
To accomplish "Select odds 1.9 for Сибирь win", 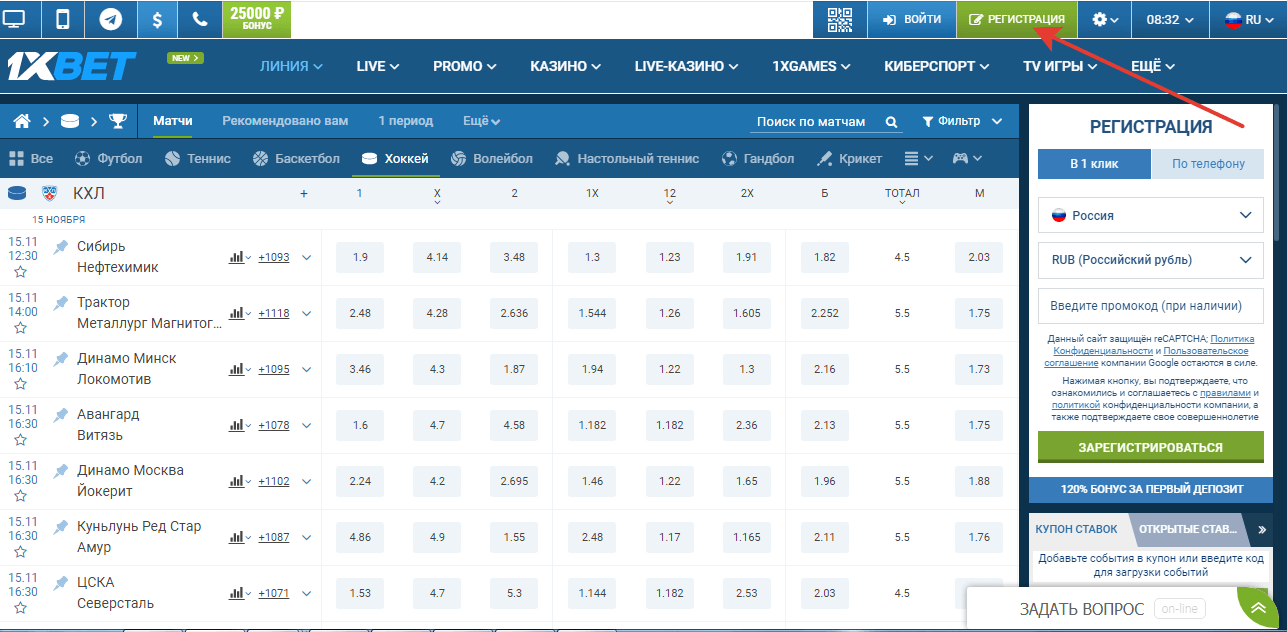I will coord(360,257).
